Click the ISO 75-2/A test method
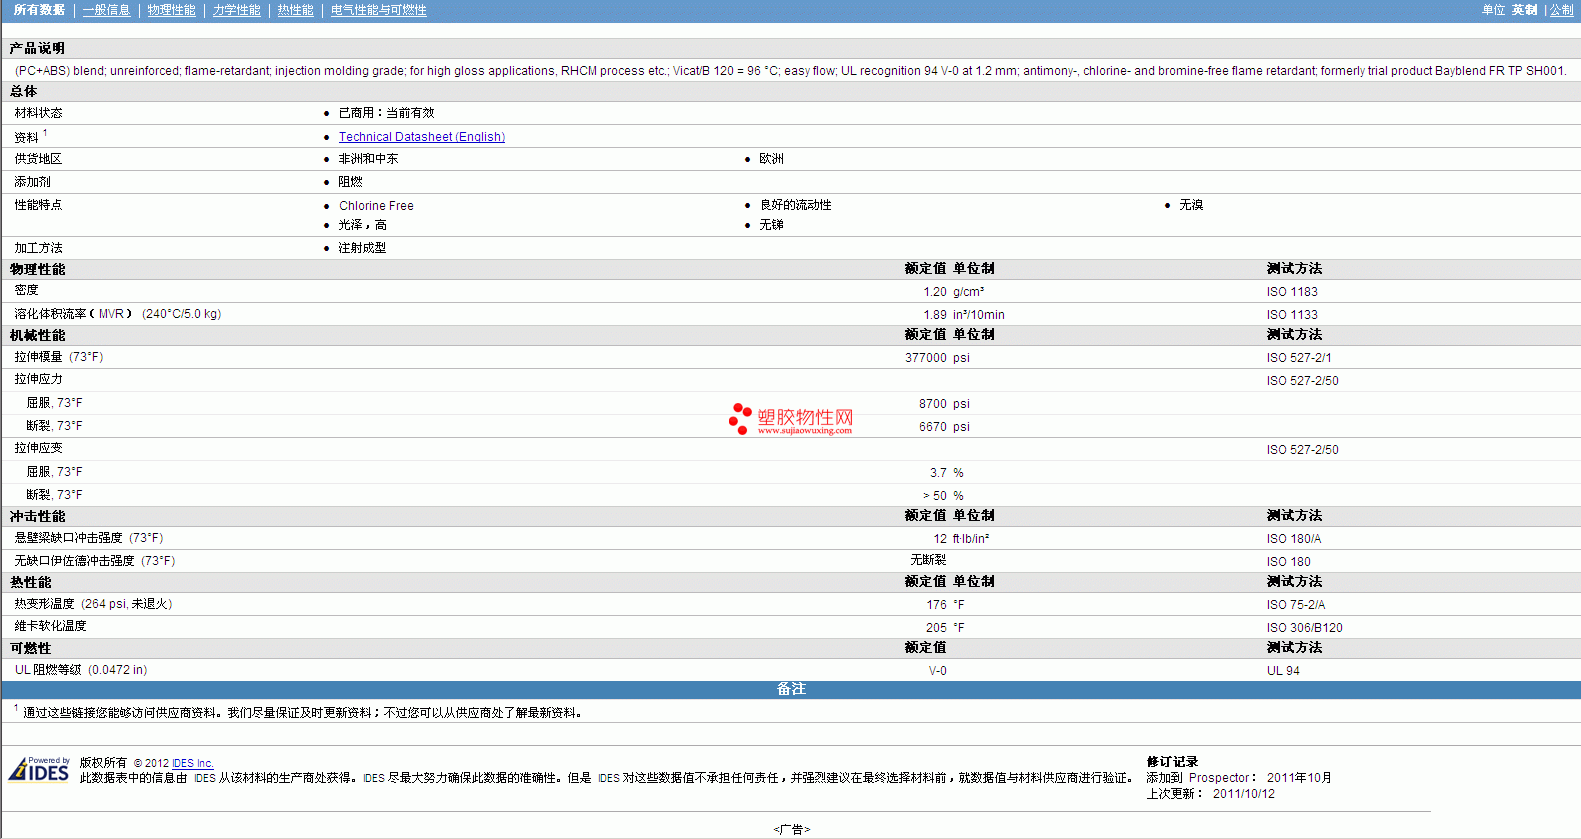 [1296, 605]
